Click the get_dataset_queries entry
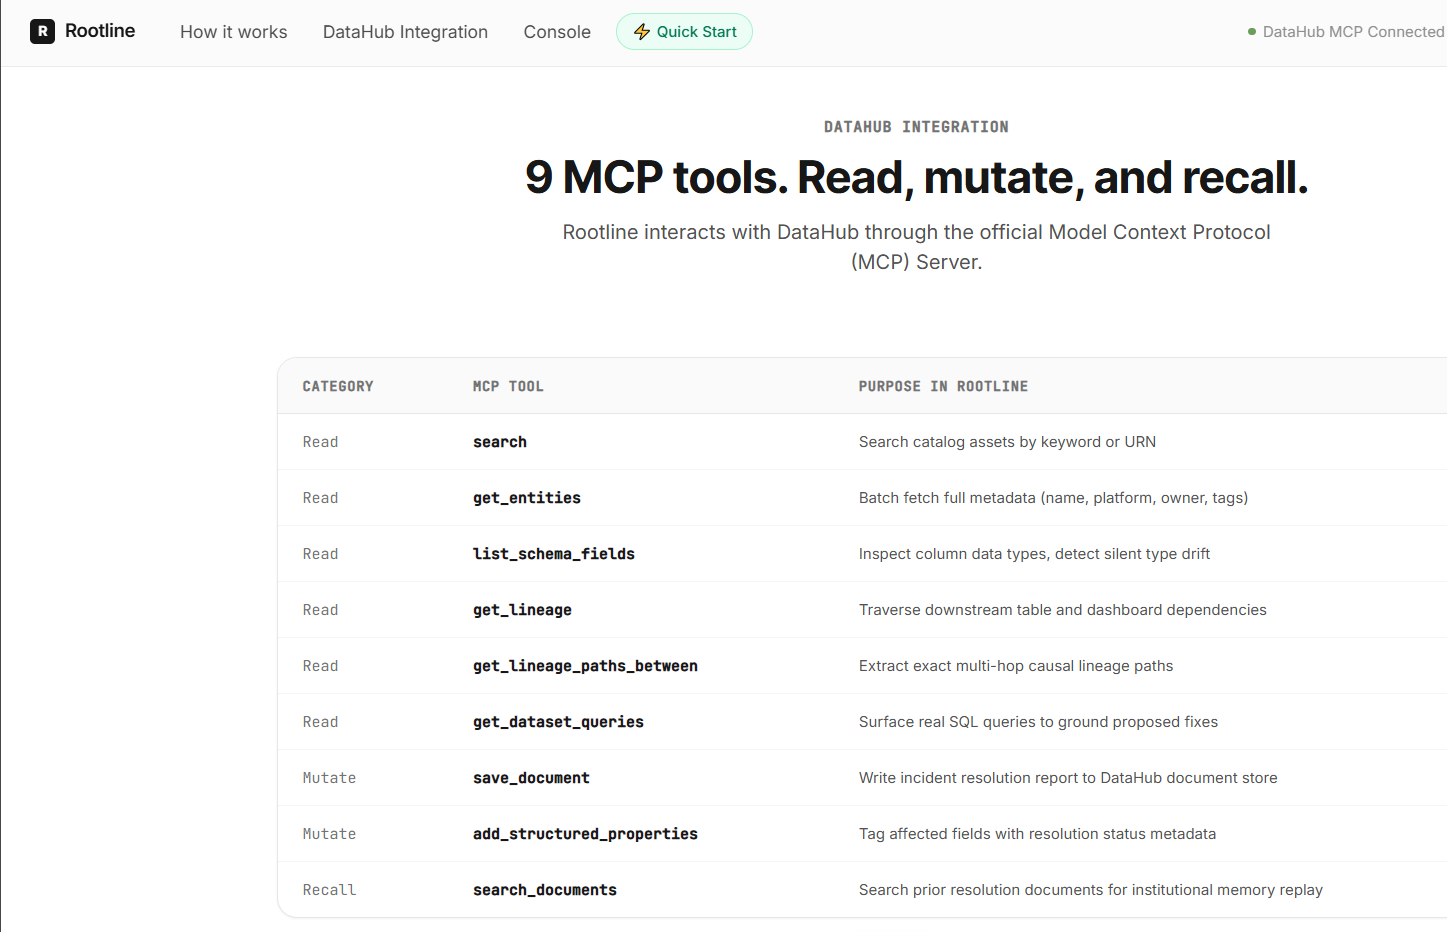This screenshot has width=1447, height=932. [x=558, y=722]
